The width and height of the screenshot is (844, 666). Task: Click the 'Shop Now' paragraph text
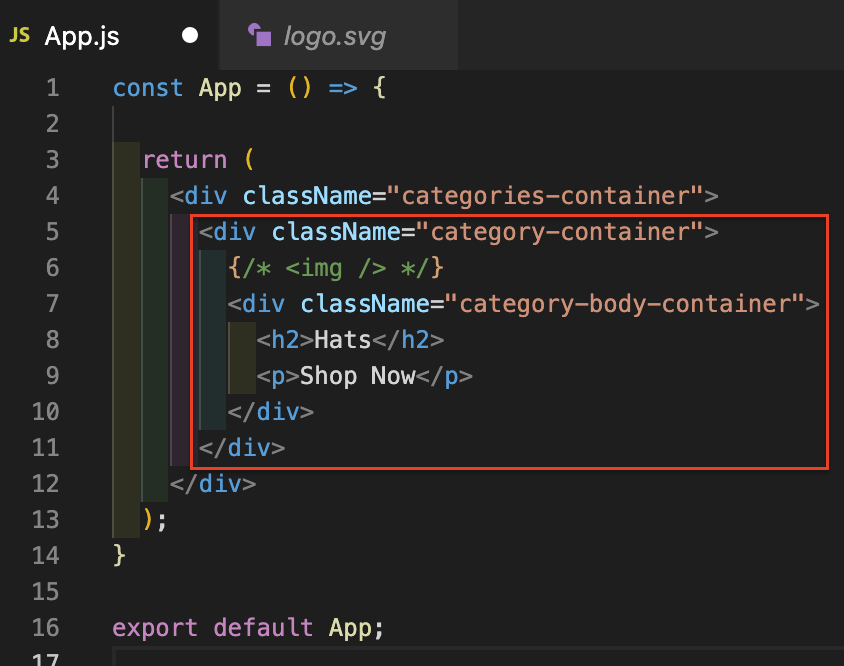click(357, 376)
